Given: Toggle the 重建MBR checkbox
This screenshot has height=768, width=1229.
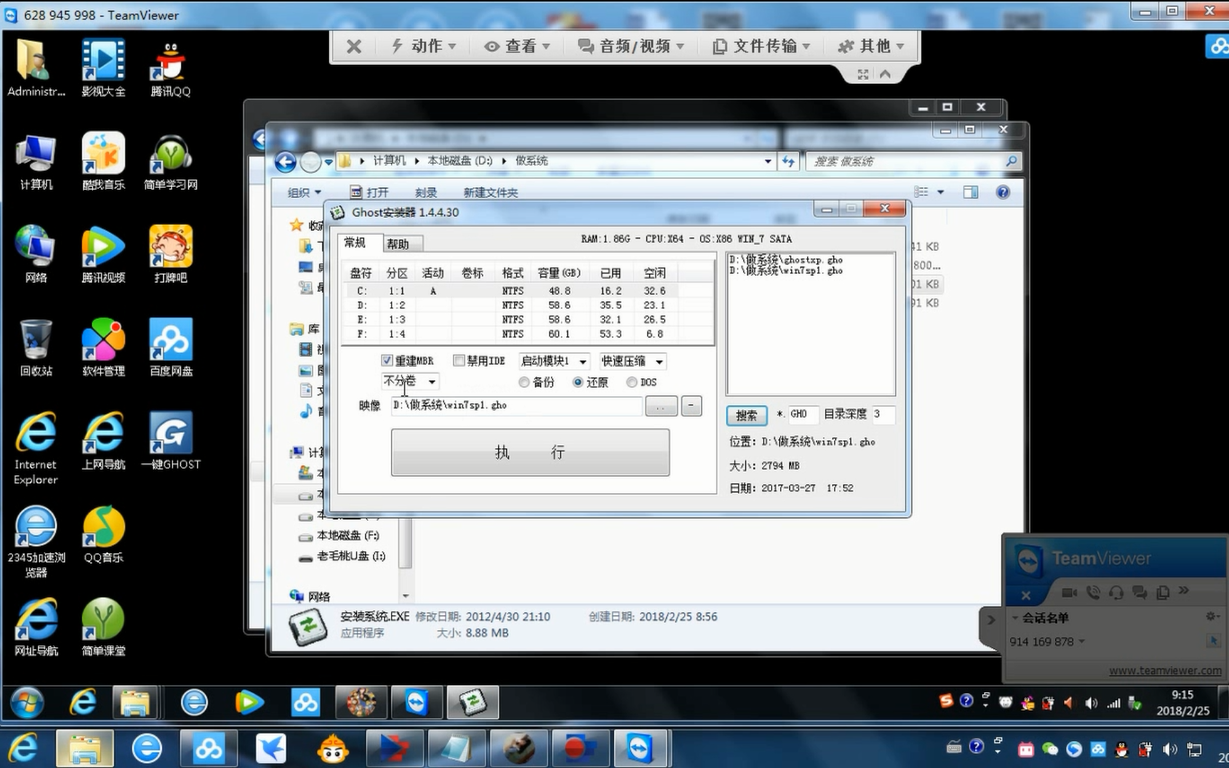Looking at the screenshot, I should tap(387, 361).
